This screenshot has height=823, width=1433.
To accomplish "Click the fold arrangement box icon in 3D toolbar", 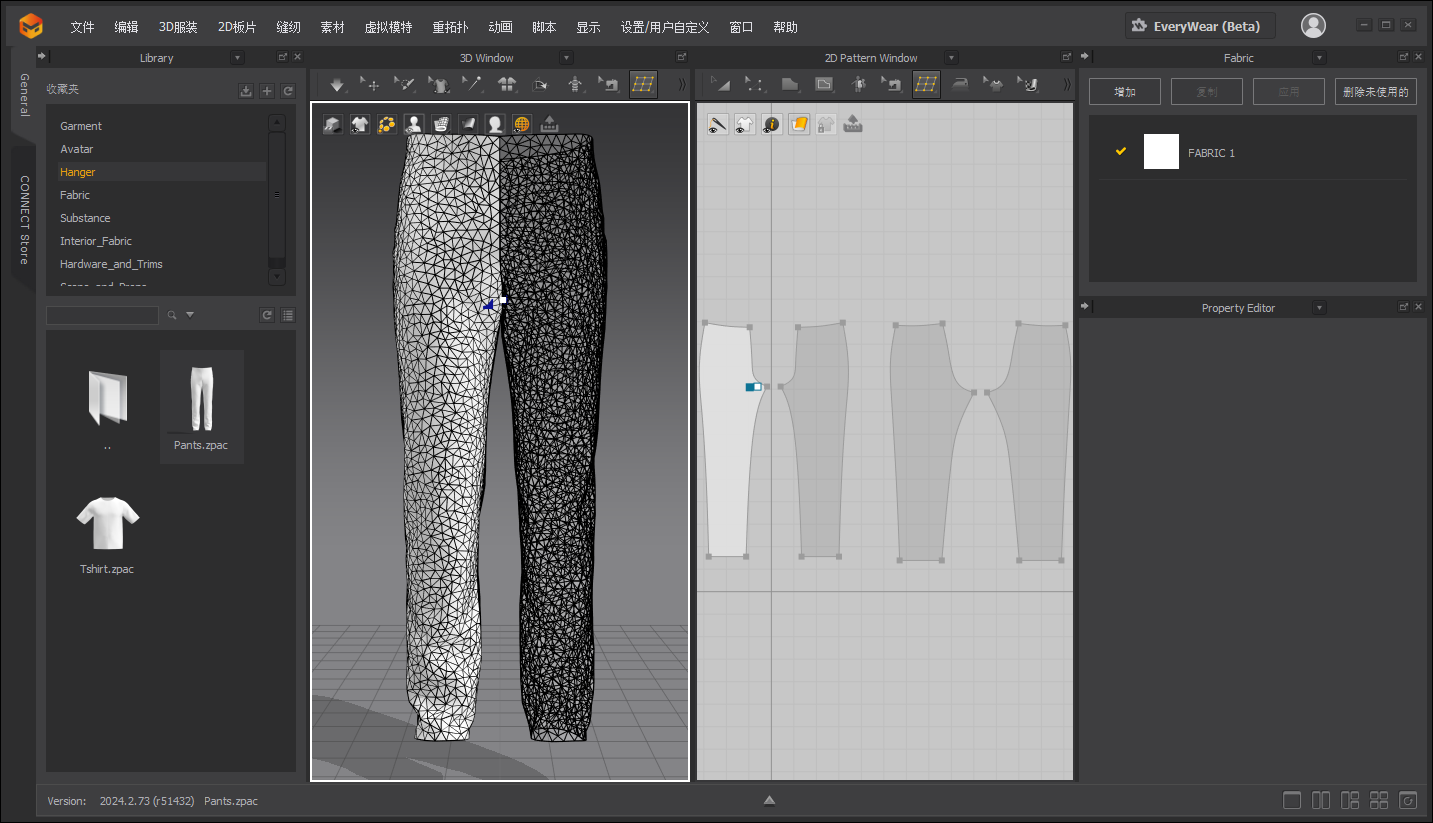I will [x=541, y=85].
